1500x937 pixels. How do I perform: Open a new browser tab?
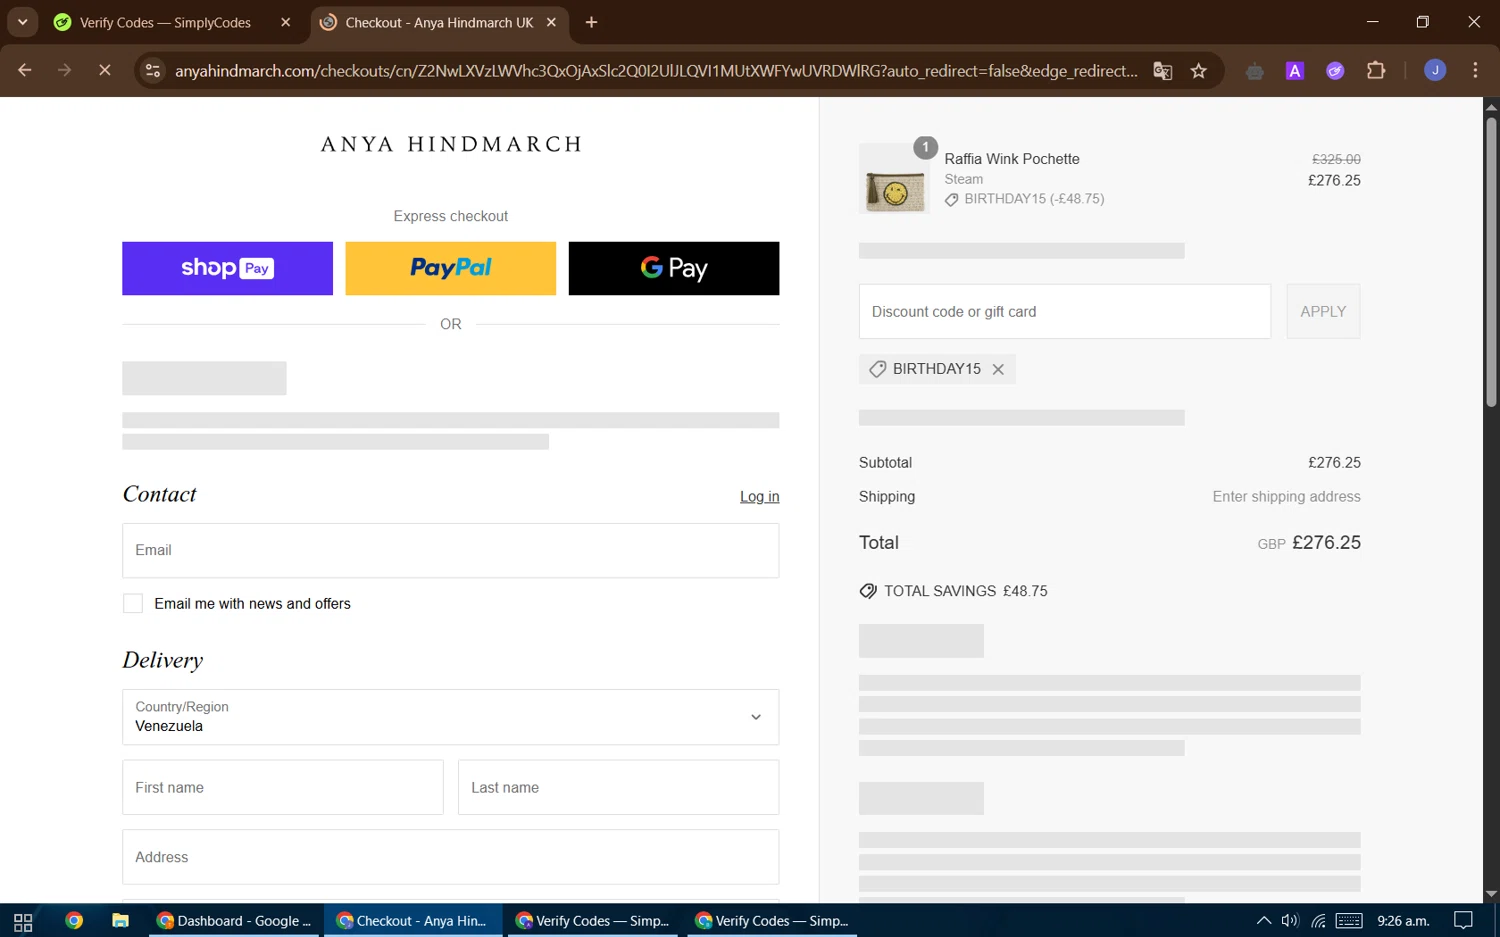click(592, 22)
